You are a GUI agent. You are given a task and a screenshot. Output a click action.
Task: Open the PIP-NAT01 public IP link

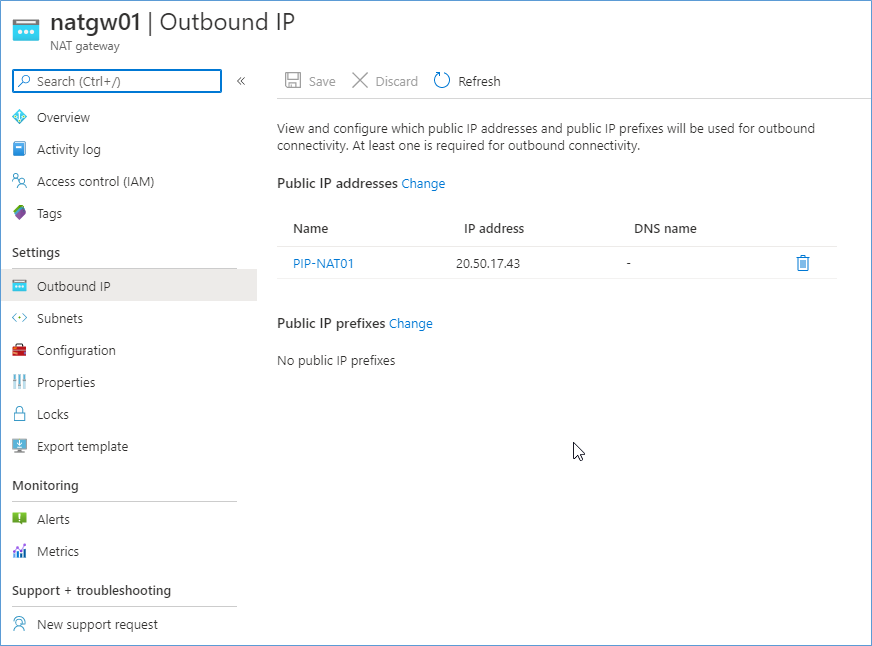323,264
